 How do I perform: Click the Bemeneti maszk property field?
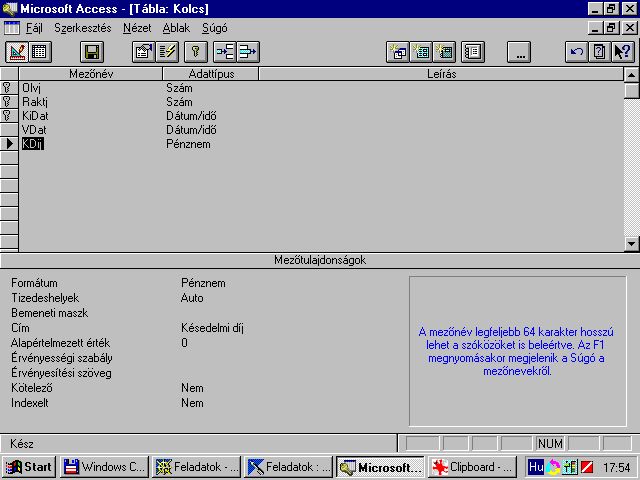290,313
